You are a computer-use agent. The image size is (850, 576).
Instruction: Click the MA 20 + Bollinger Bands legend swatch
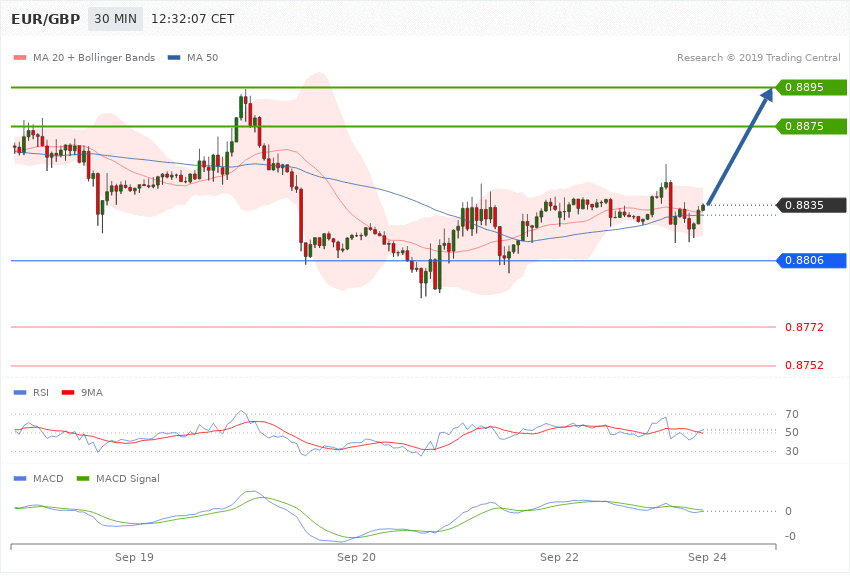(x=20, y=57)
